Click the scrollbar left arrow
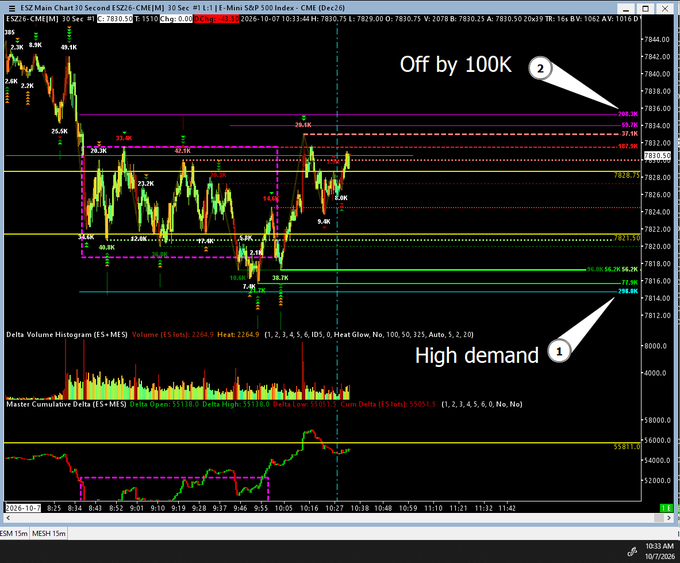680x563 pixels. pos(8,518)
